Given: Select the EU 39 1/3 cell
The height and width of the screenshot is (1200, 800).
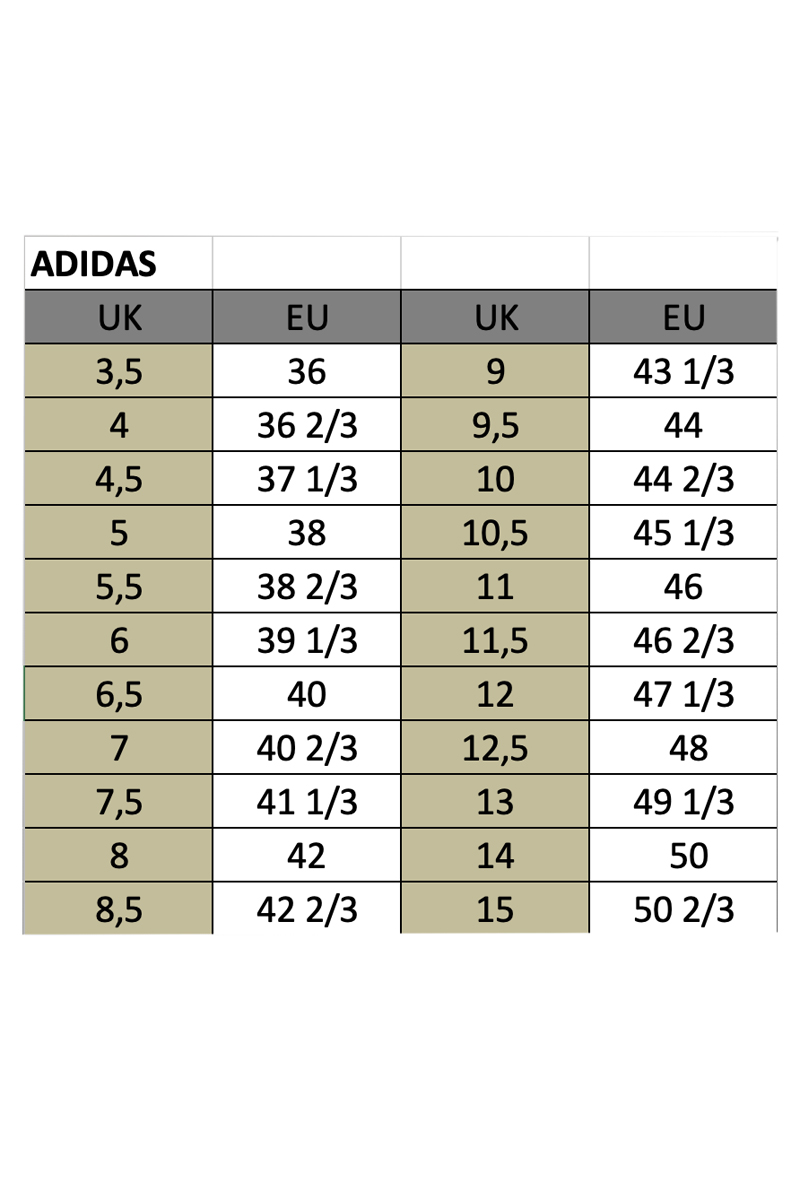Looking at the screenshot, I should pos(307,641).
